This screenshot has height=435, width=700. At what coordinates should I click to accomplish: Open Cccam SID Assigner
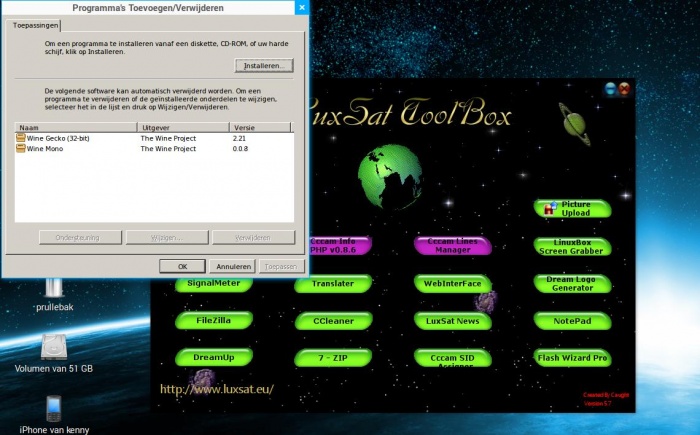click(453, 358)
